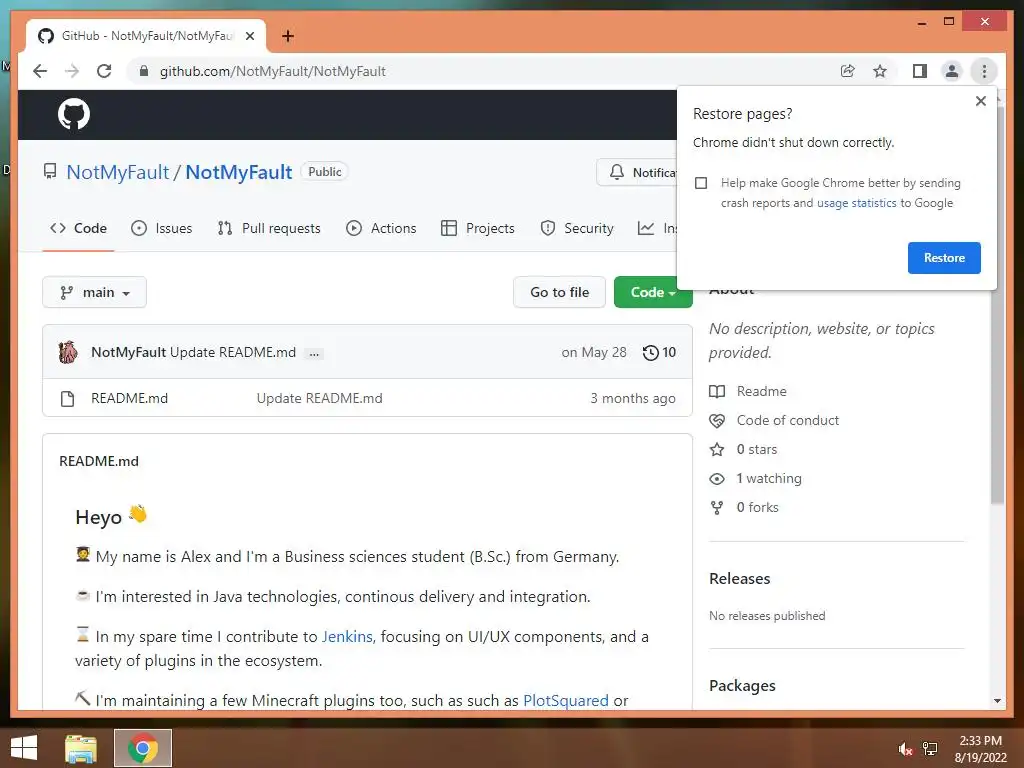Open the Readme link in About
Image resolution: width=1024 pixels, height=768 pixels.
761,391
